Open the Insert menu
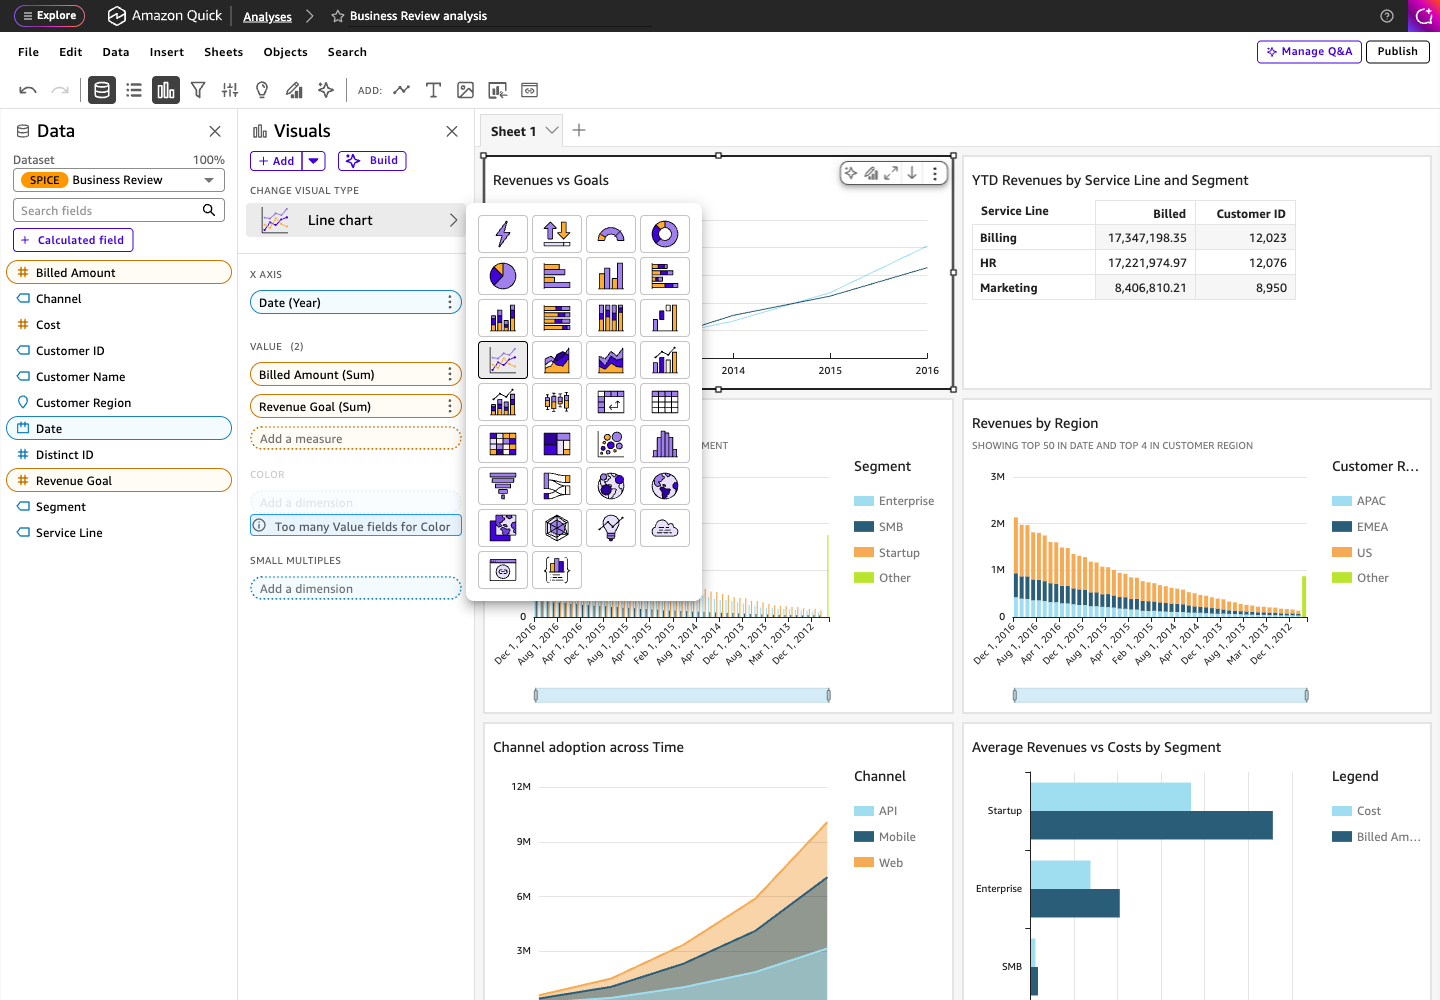The image size is (1440, 1000). tap(167, 52)
